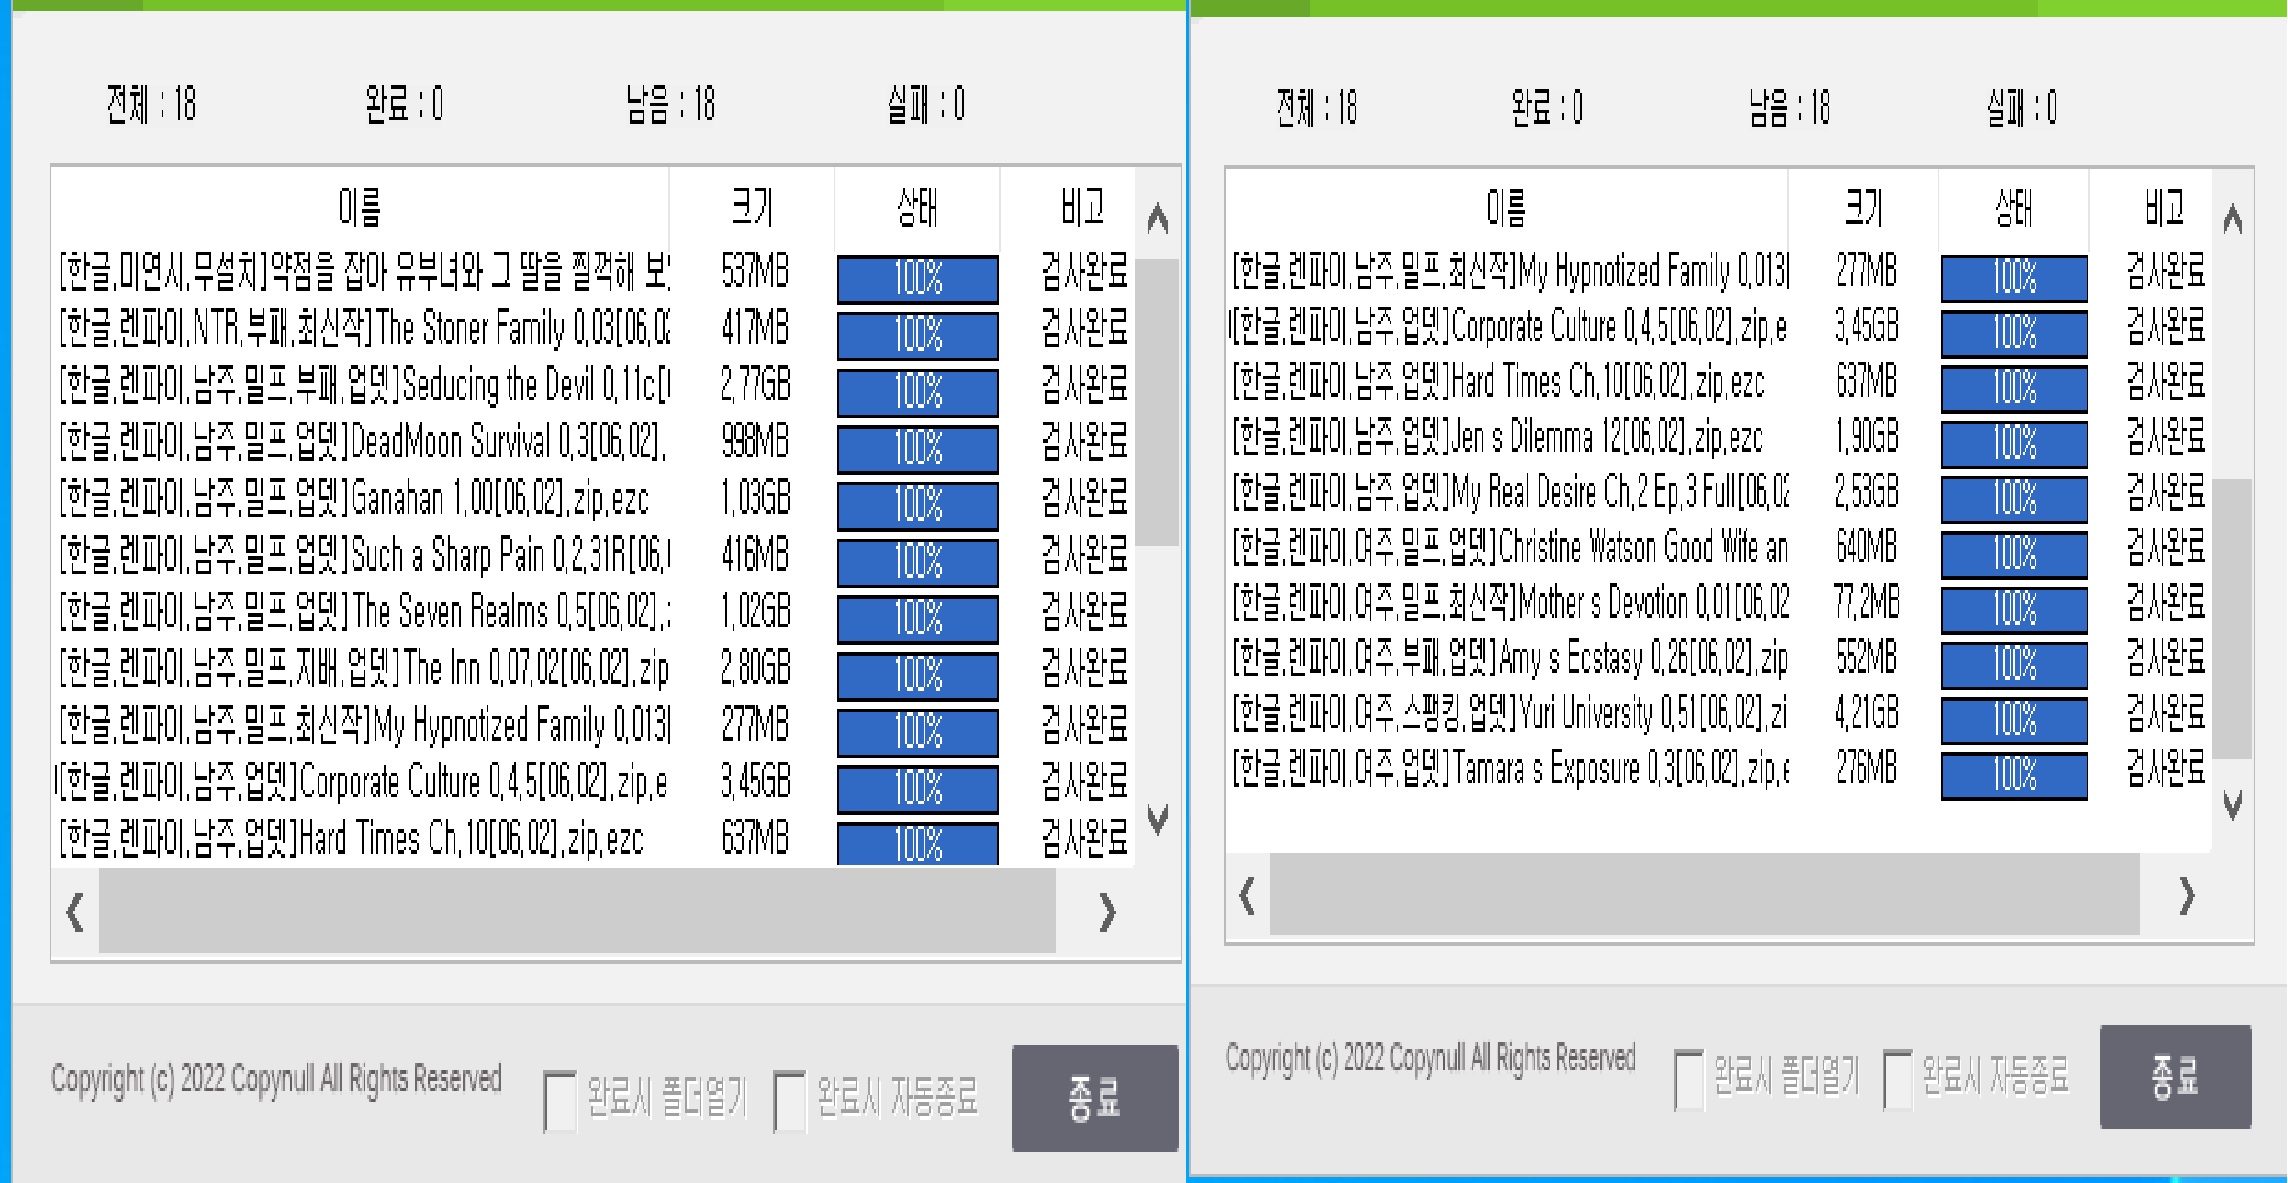This screenshot has width=2288, height=1183.
Task: Sort by 이름 column header in right window
Action: (x=1506, y=207)
